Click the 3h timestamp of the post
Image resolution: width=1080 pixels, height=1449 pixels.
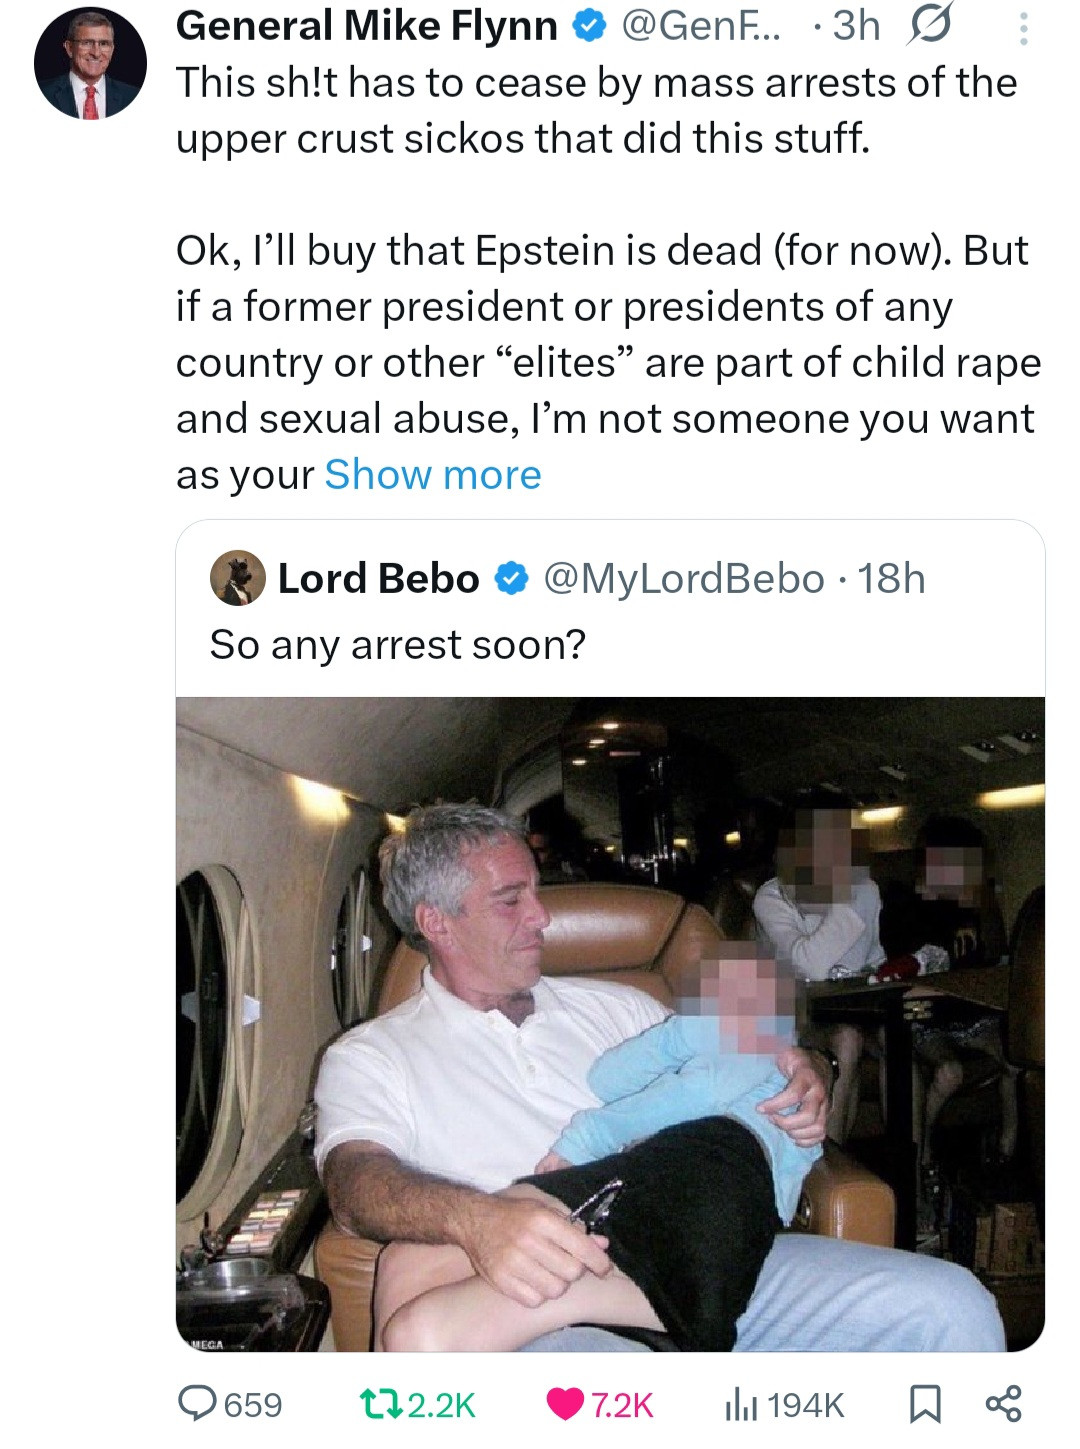(x=856, y=27)
